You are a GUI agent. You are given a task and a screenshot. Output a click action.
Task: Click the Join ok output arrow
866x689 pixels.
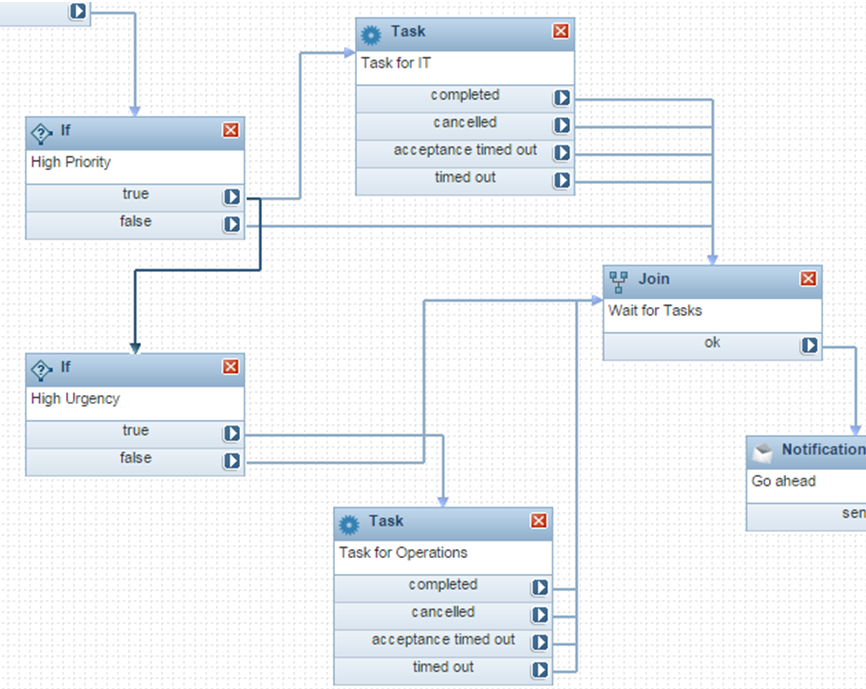[809, 346]
